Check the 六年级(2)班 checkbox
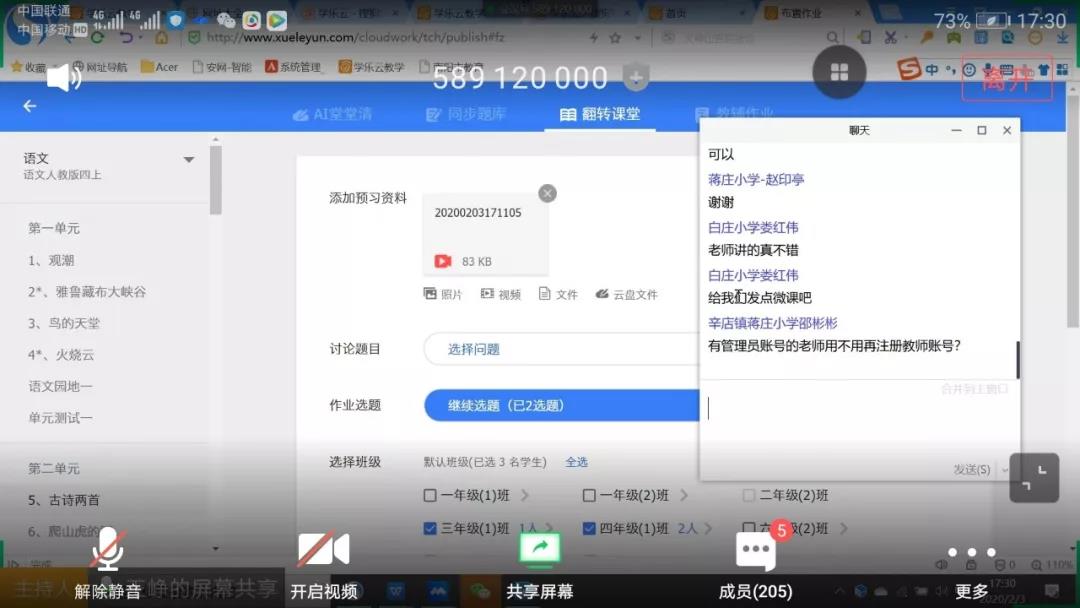This screenshot has height=608, width=1080. tap(749, 528)
